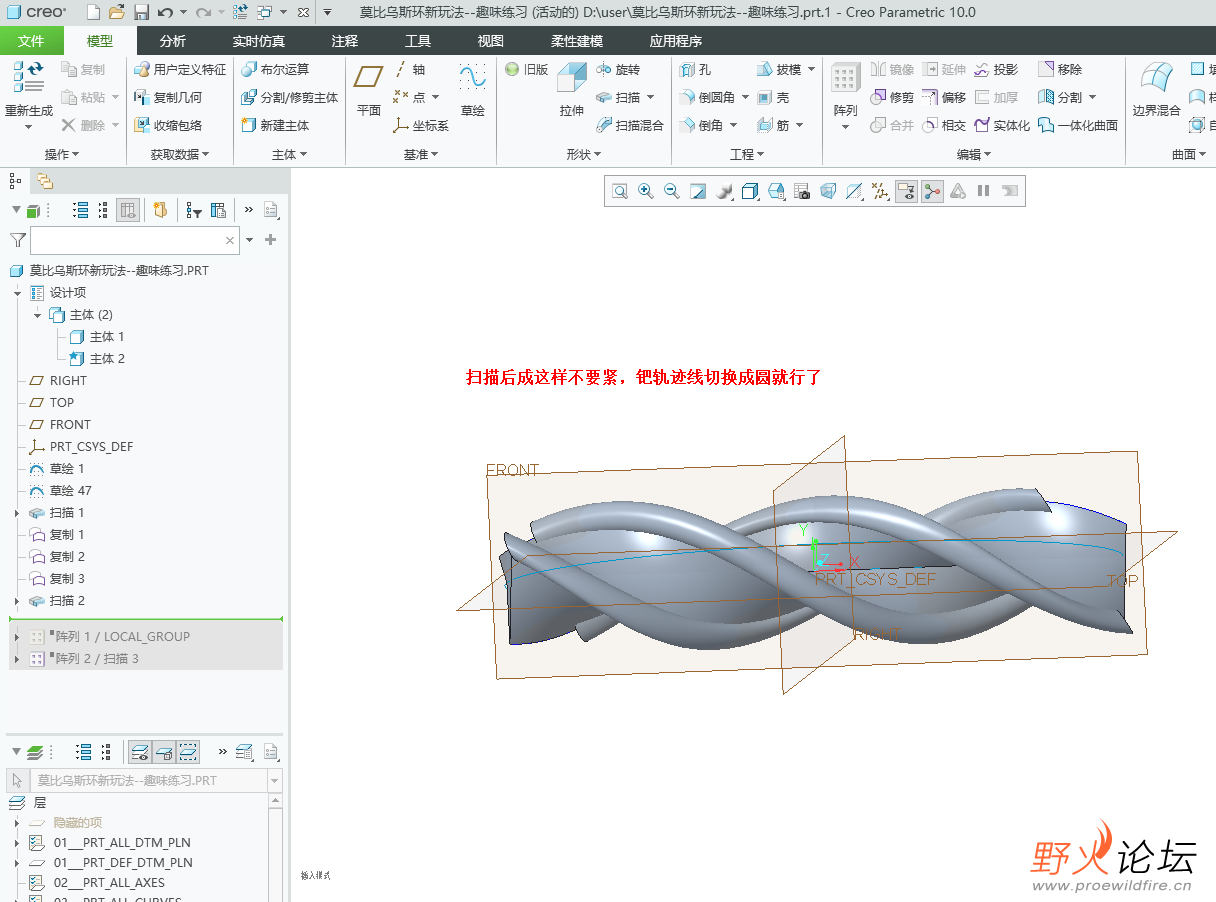This screenshot has width=1216, height=902.
Task: Expand the 扫描 2 feature node
Action: (x=17, y=601)
